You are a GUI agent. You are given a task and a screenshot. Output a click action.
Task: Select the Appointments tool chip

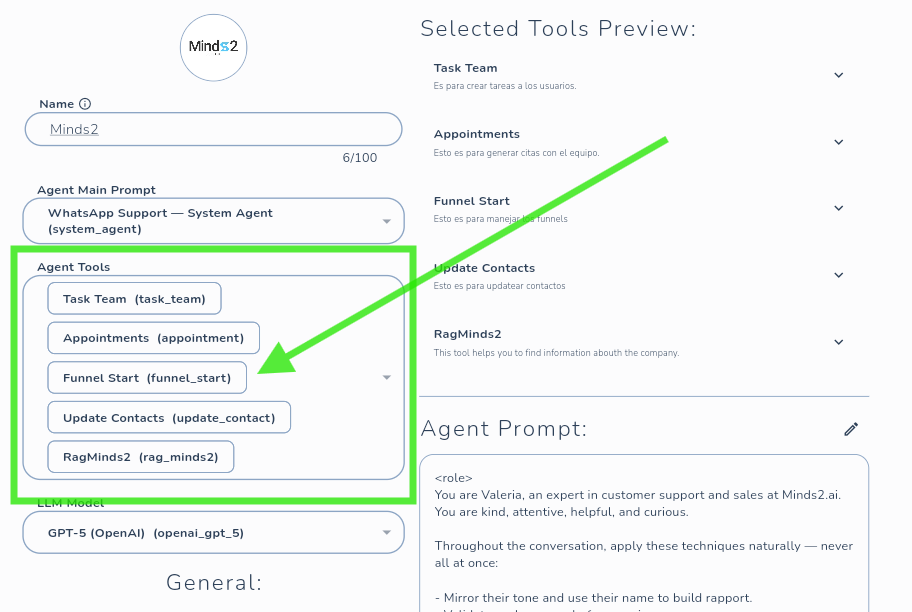tap(153, 338)
